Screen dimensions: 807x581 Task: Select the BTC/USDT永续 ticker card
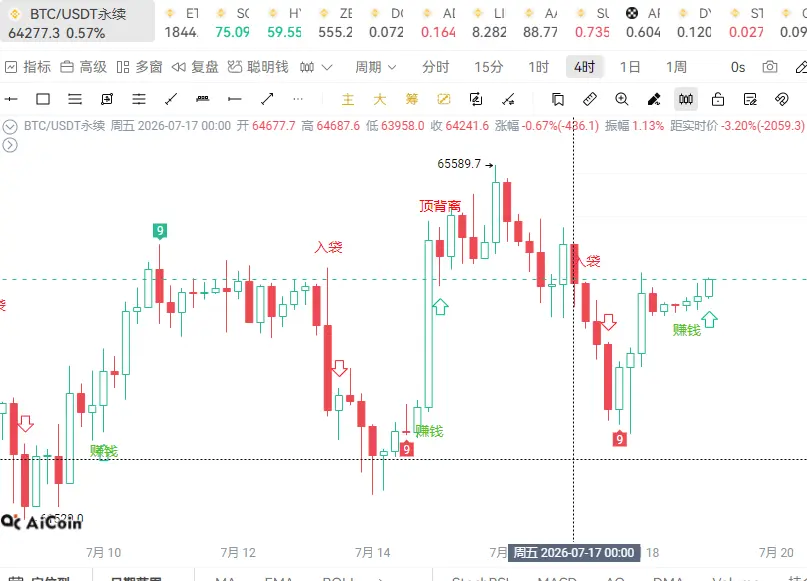coord(77,22)
